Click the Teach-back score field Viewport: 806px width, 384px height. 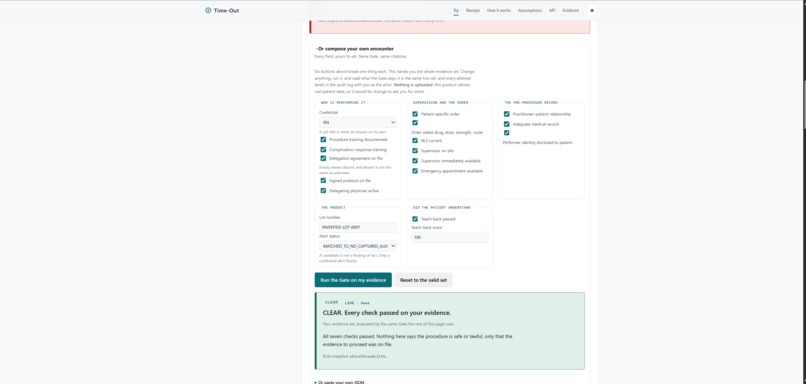(x=449, y=237)
